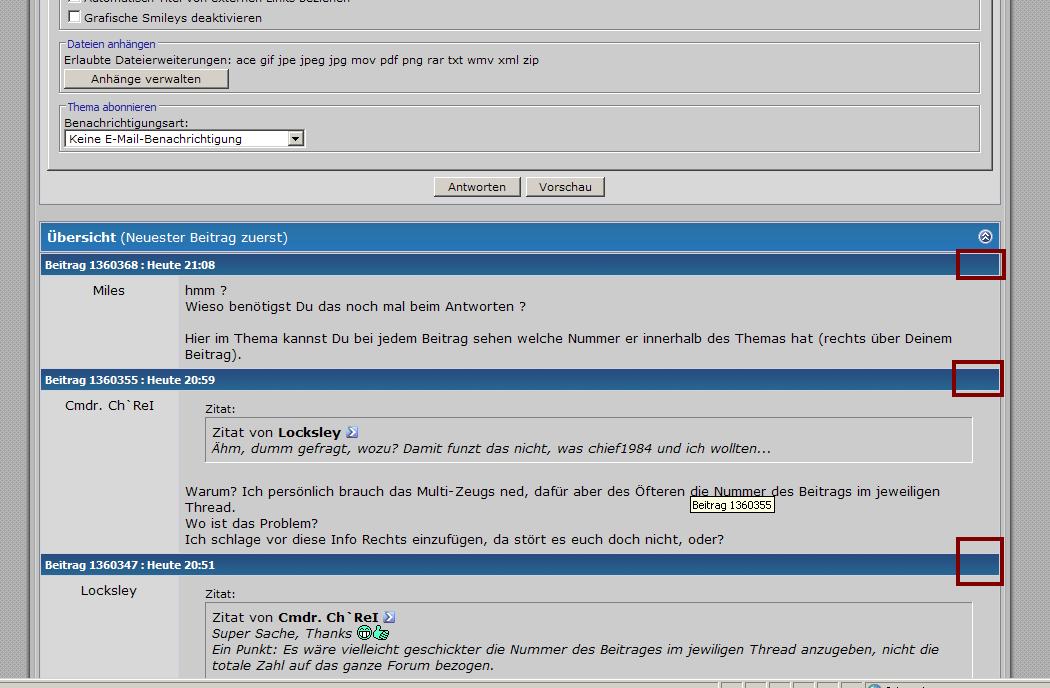The height and width of the screenshot is (688, 1050).
Task: Select the Beitrag 1360368 header title
Action: click(x=130, y=265)
